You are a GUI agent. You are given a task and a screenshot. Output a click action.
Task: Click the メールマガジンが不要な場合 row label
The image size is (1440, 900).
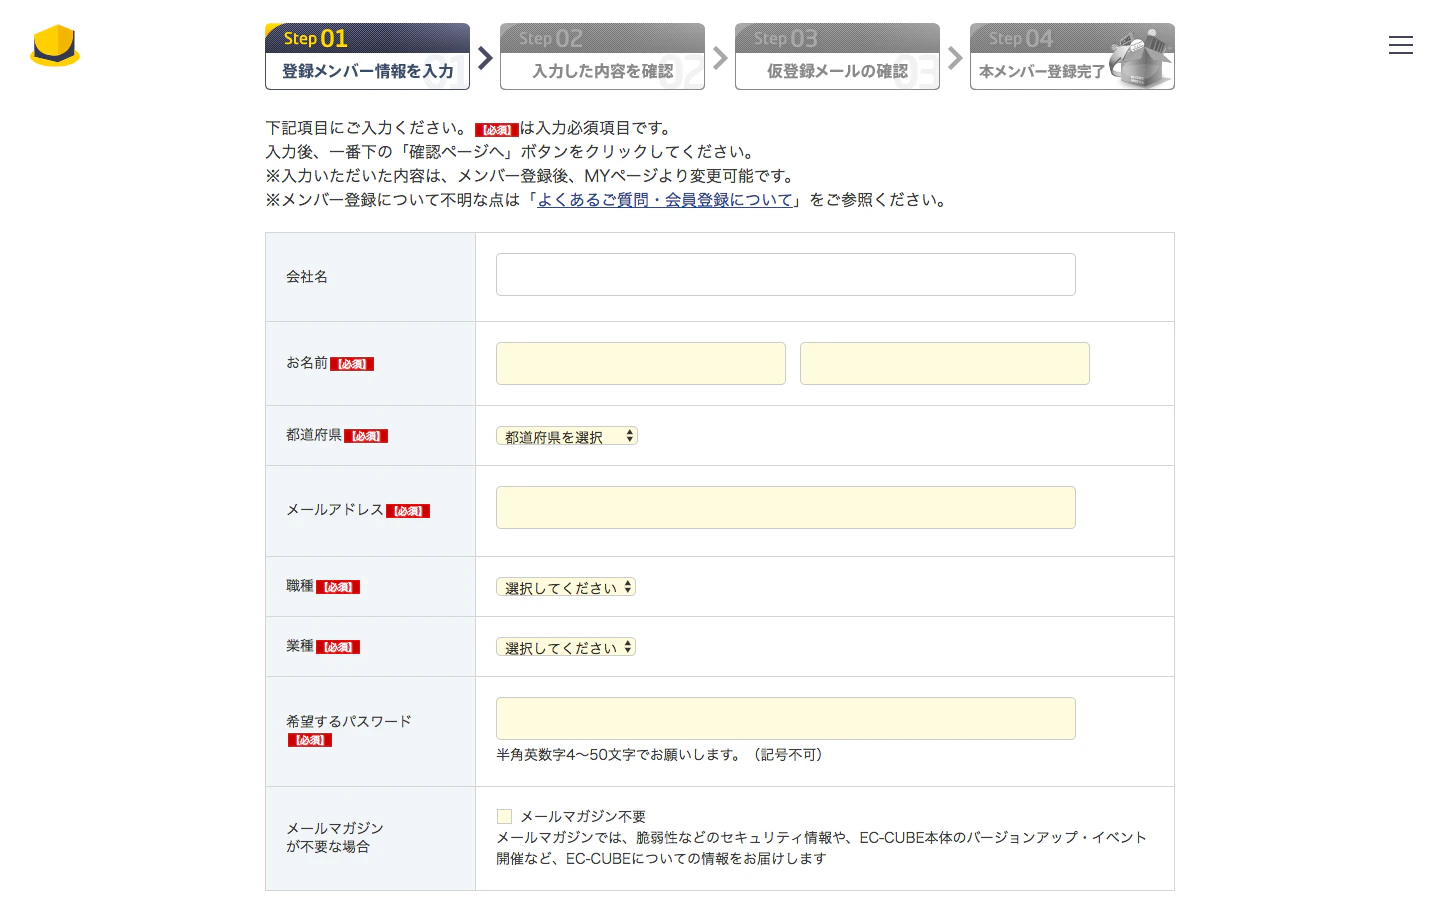335,837
